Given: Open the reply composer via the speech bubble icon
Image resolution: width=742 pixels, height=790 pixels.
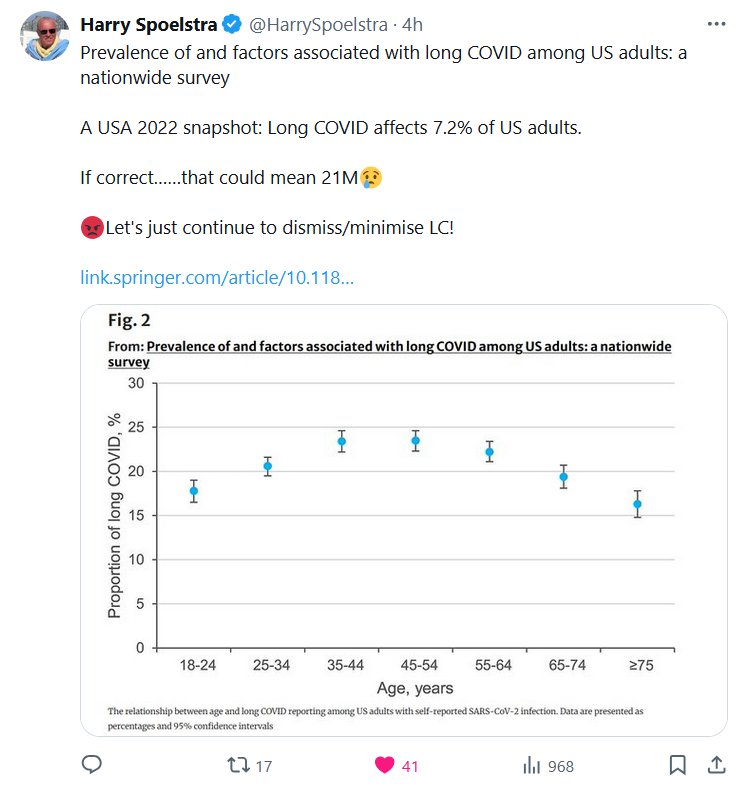Looking at the screenshot, I should (92, 765).
